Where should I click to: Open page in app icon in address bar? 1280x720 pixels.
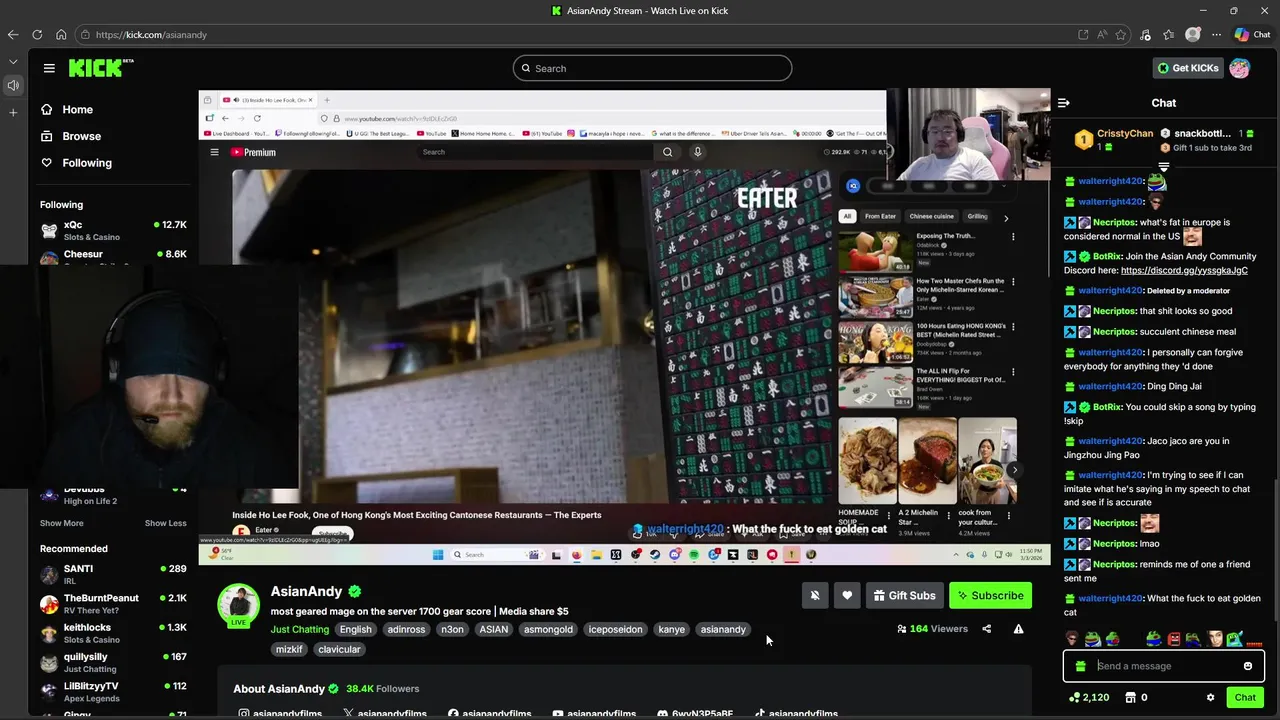tap(1083, 35)
